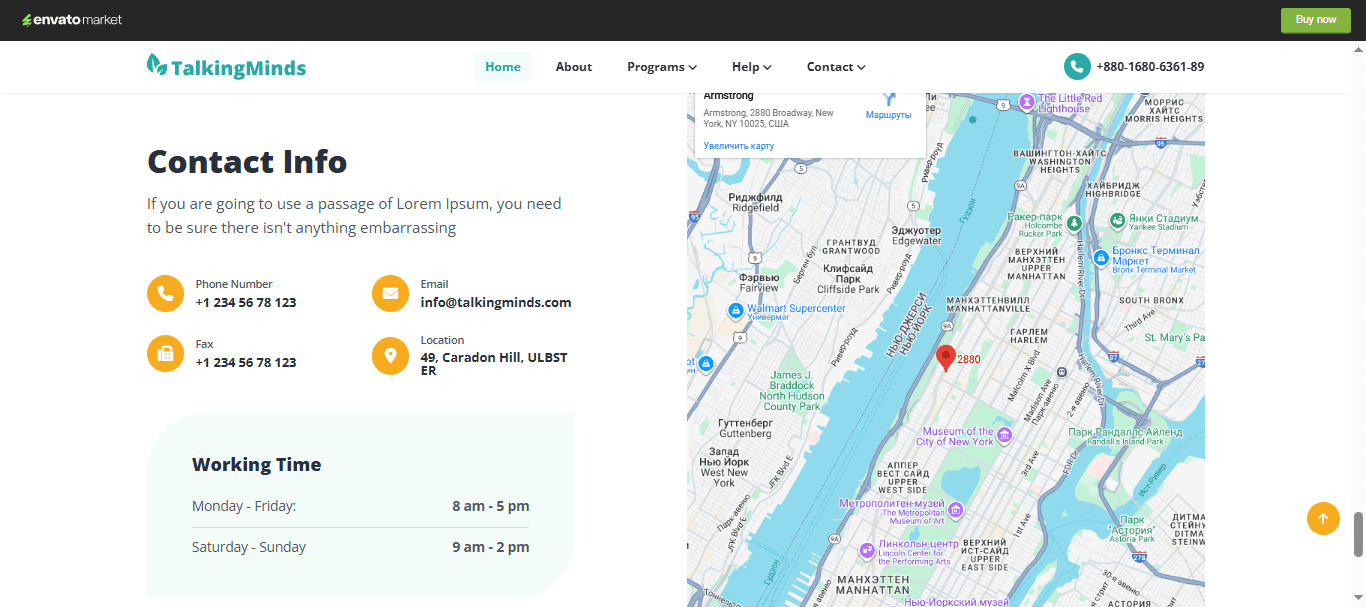Click the orange email envelope icon
This screenshot has width=1366, height=607.
(390, 293)
